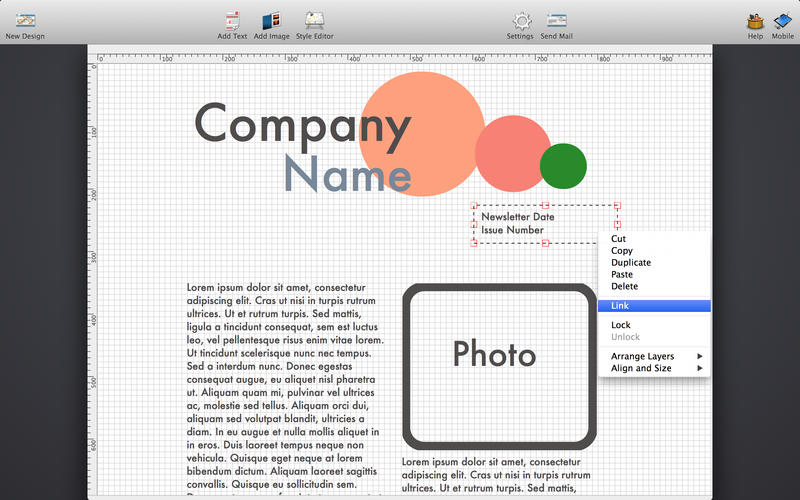
Task: Click the Issue Number text line
Action: pos(512,230)
